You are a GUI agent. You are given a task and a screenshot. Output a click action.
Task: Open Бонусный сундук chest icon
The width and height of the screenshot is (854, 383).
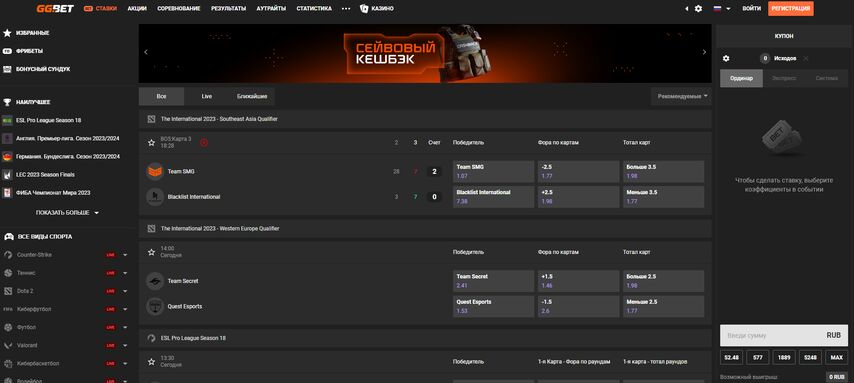(x=7, y=69)
